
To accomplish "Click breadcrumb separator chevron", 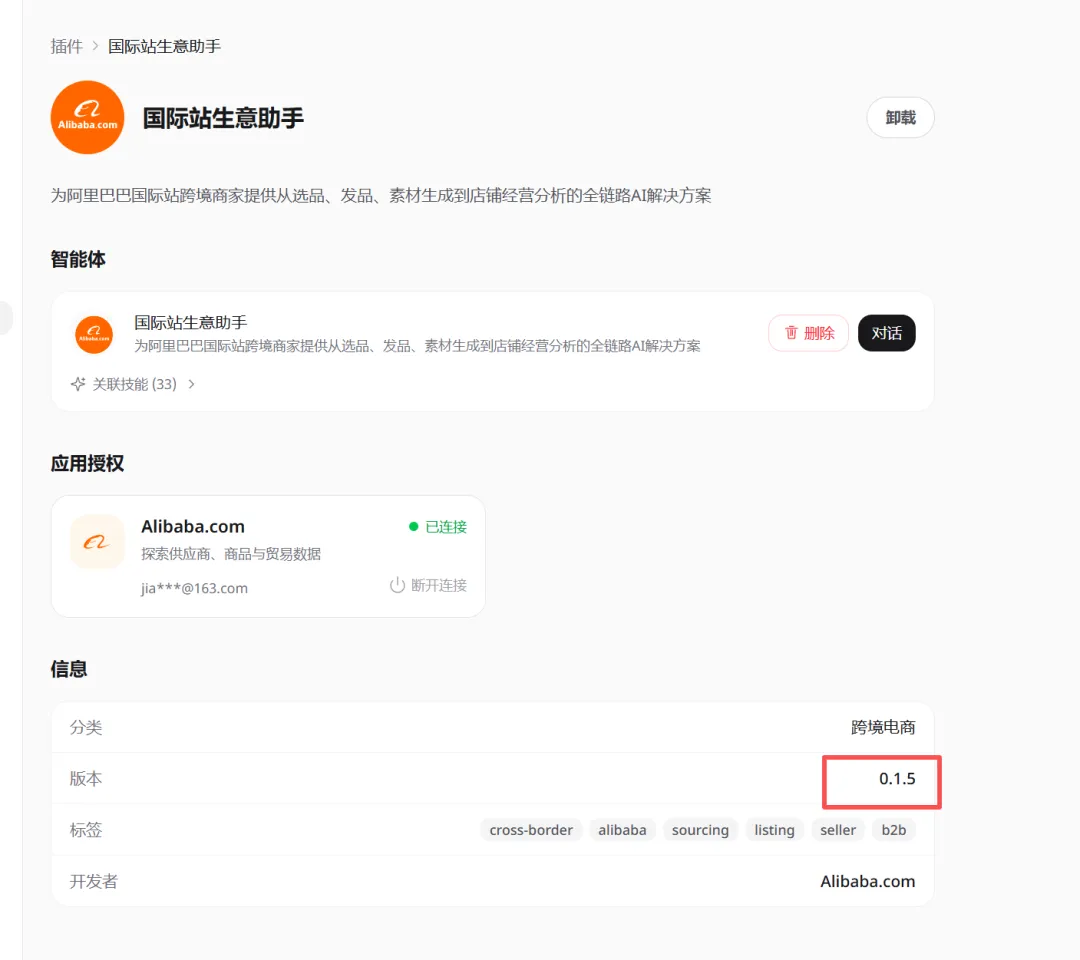I will tap(95, 46).
